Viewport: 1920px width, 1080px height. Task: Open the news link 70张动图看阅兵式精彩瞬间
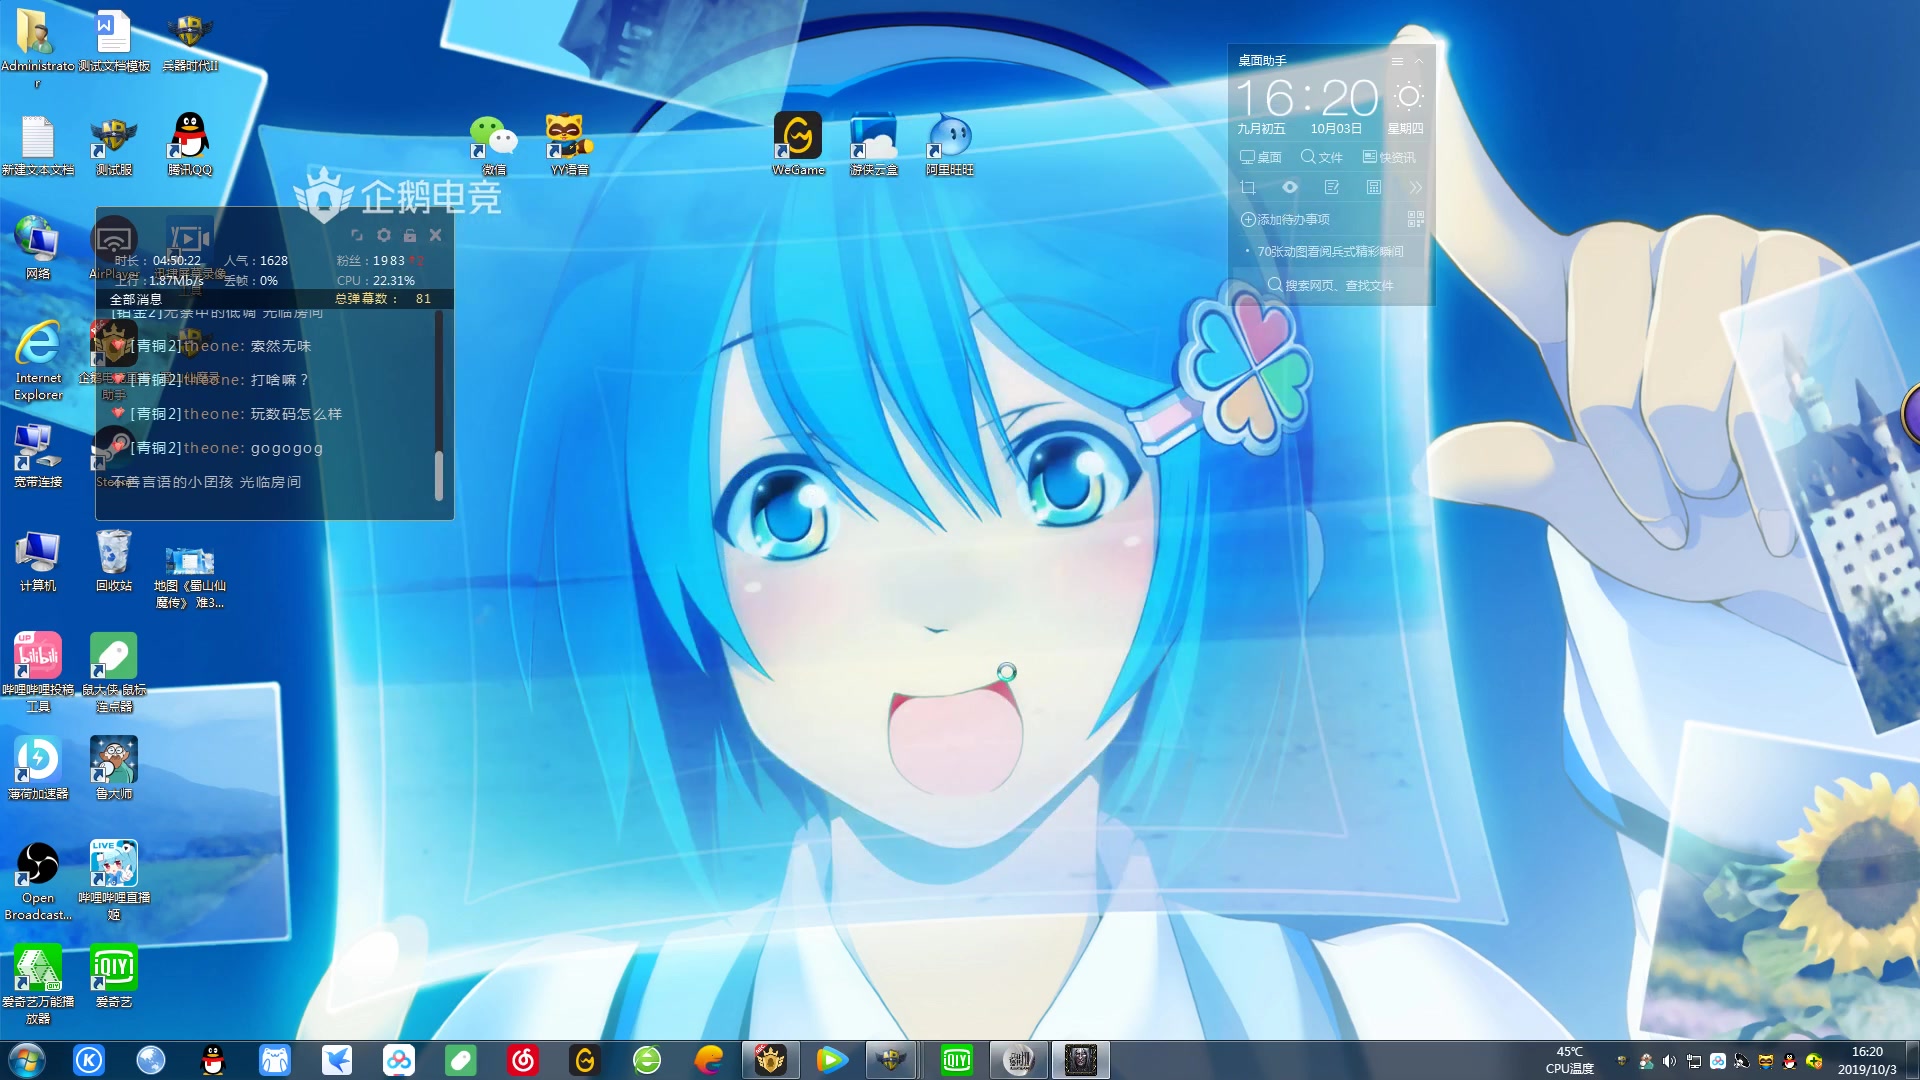[x=1330, y=251]
